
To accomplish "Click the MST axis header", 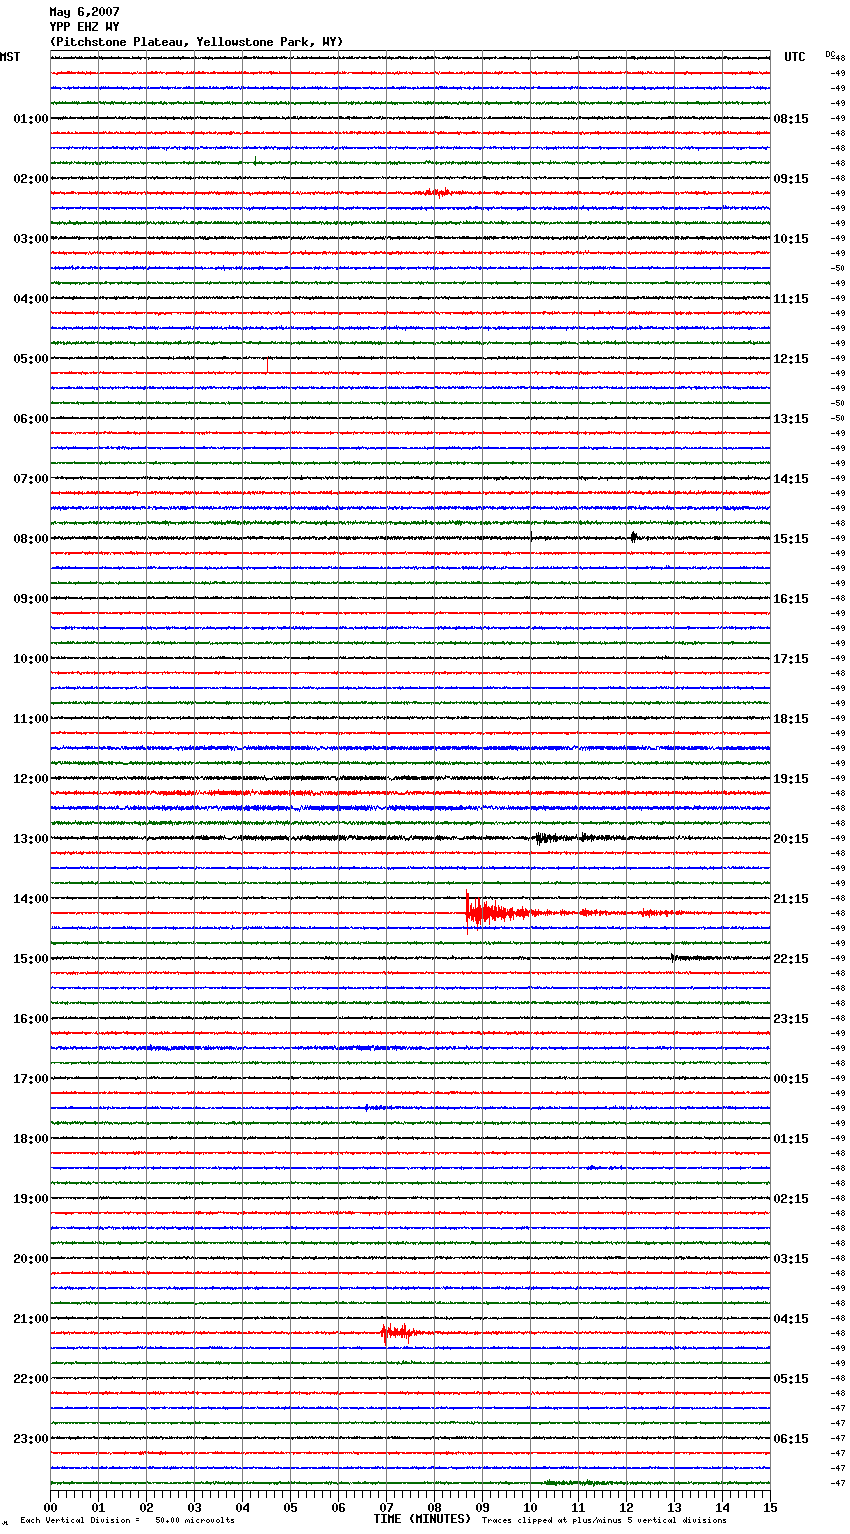I will (10, 57).
